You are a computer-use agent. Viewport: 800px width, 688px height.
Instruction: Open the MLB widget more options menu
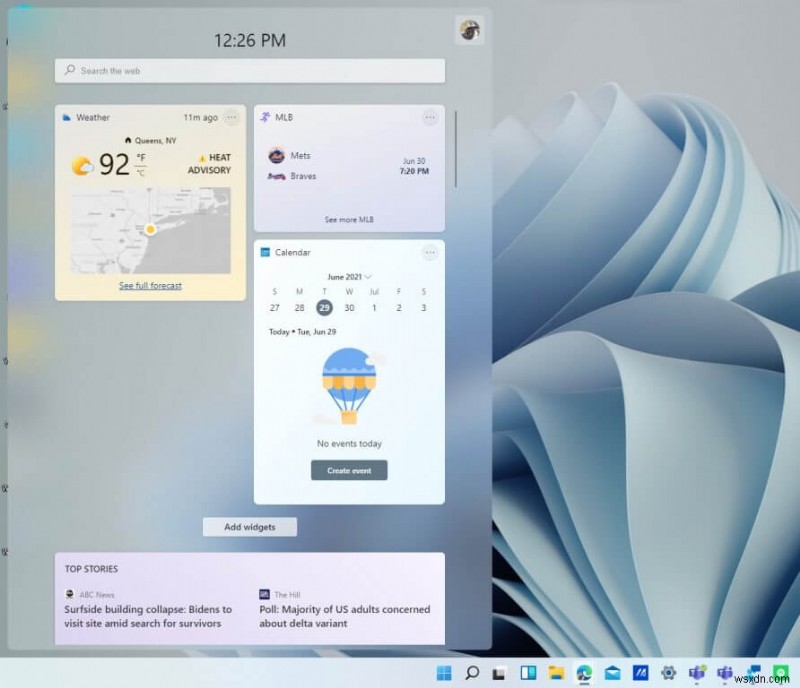tap(430, 118)
